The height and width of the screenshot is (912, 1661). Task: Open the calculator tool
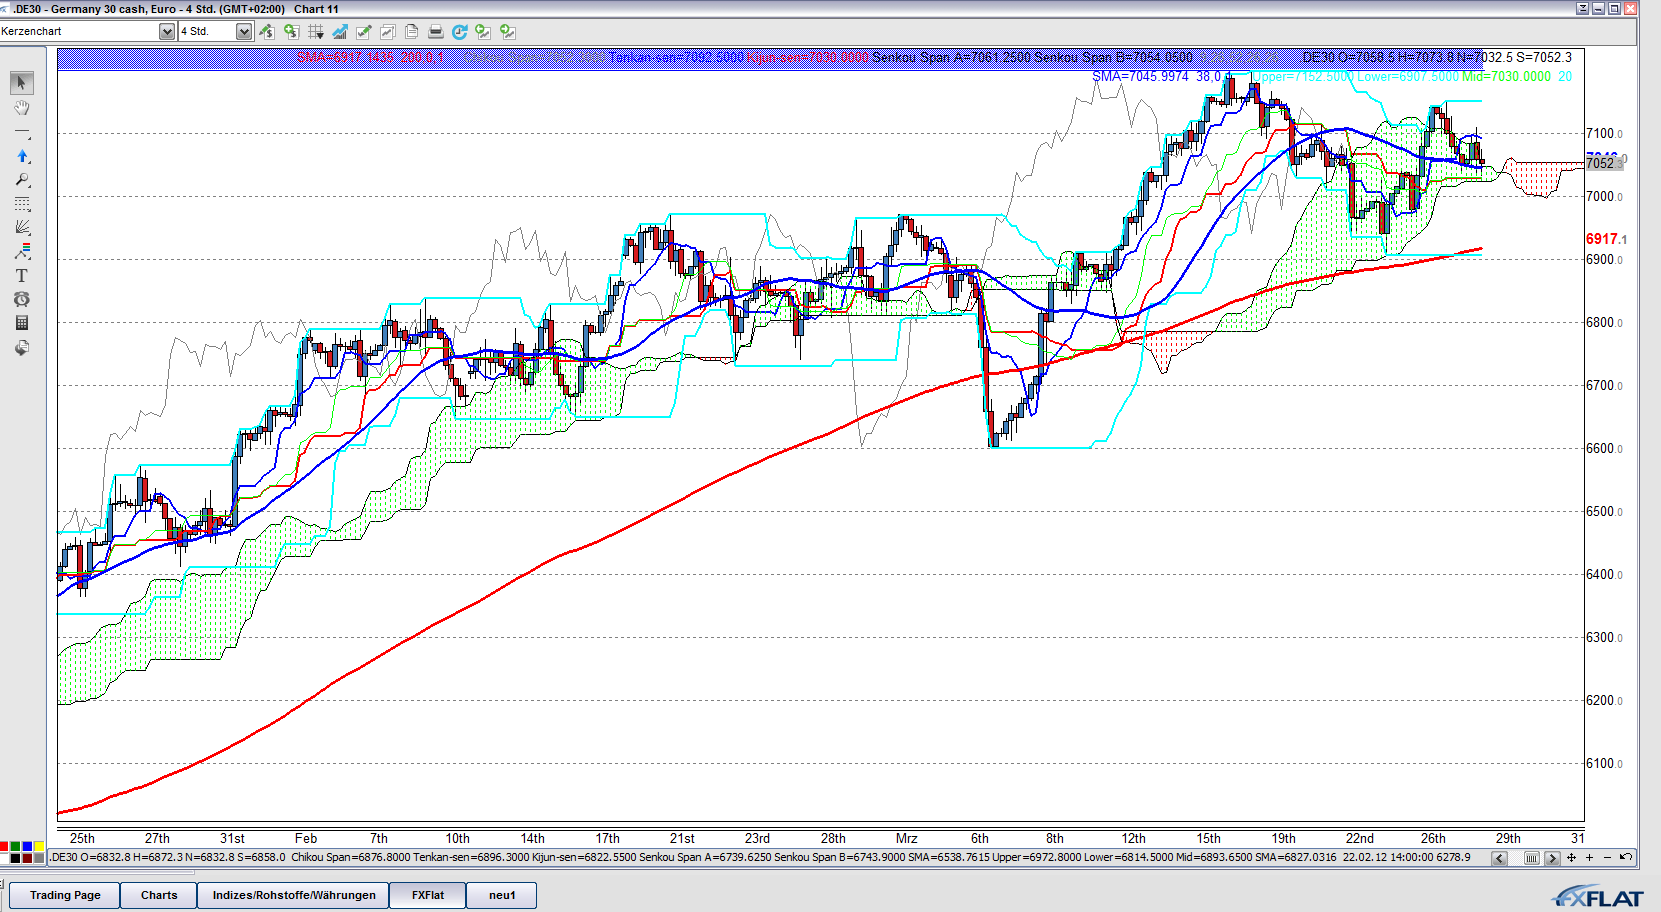[22, 323]
